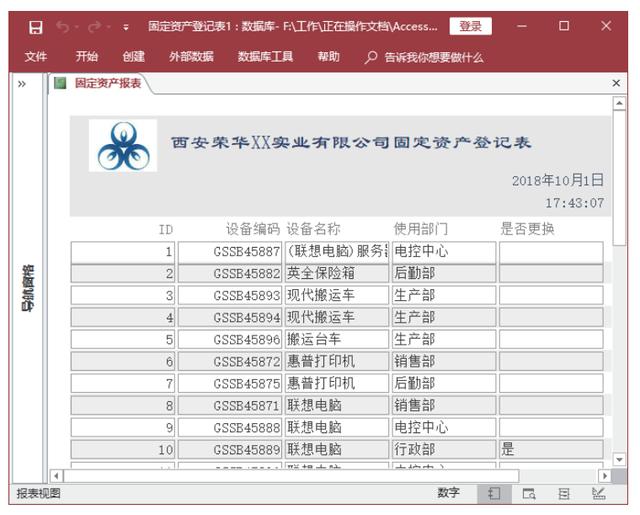Click the 是否更换 column header
This screenshot has width=640, height=515.
[527, 229]
